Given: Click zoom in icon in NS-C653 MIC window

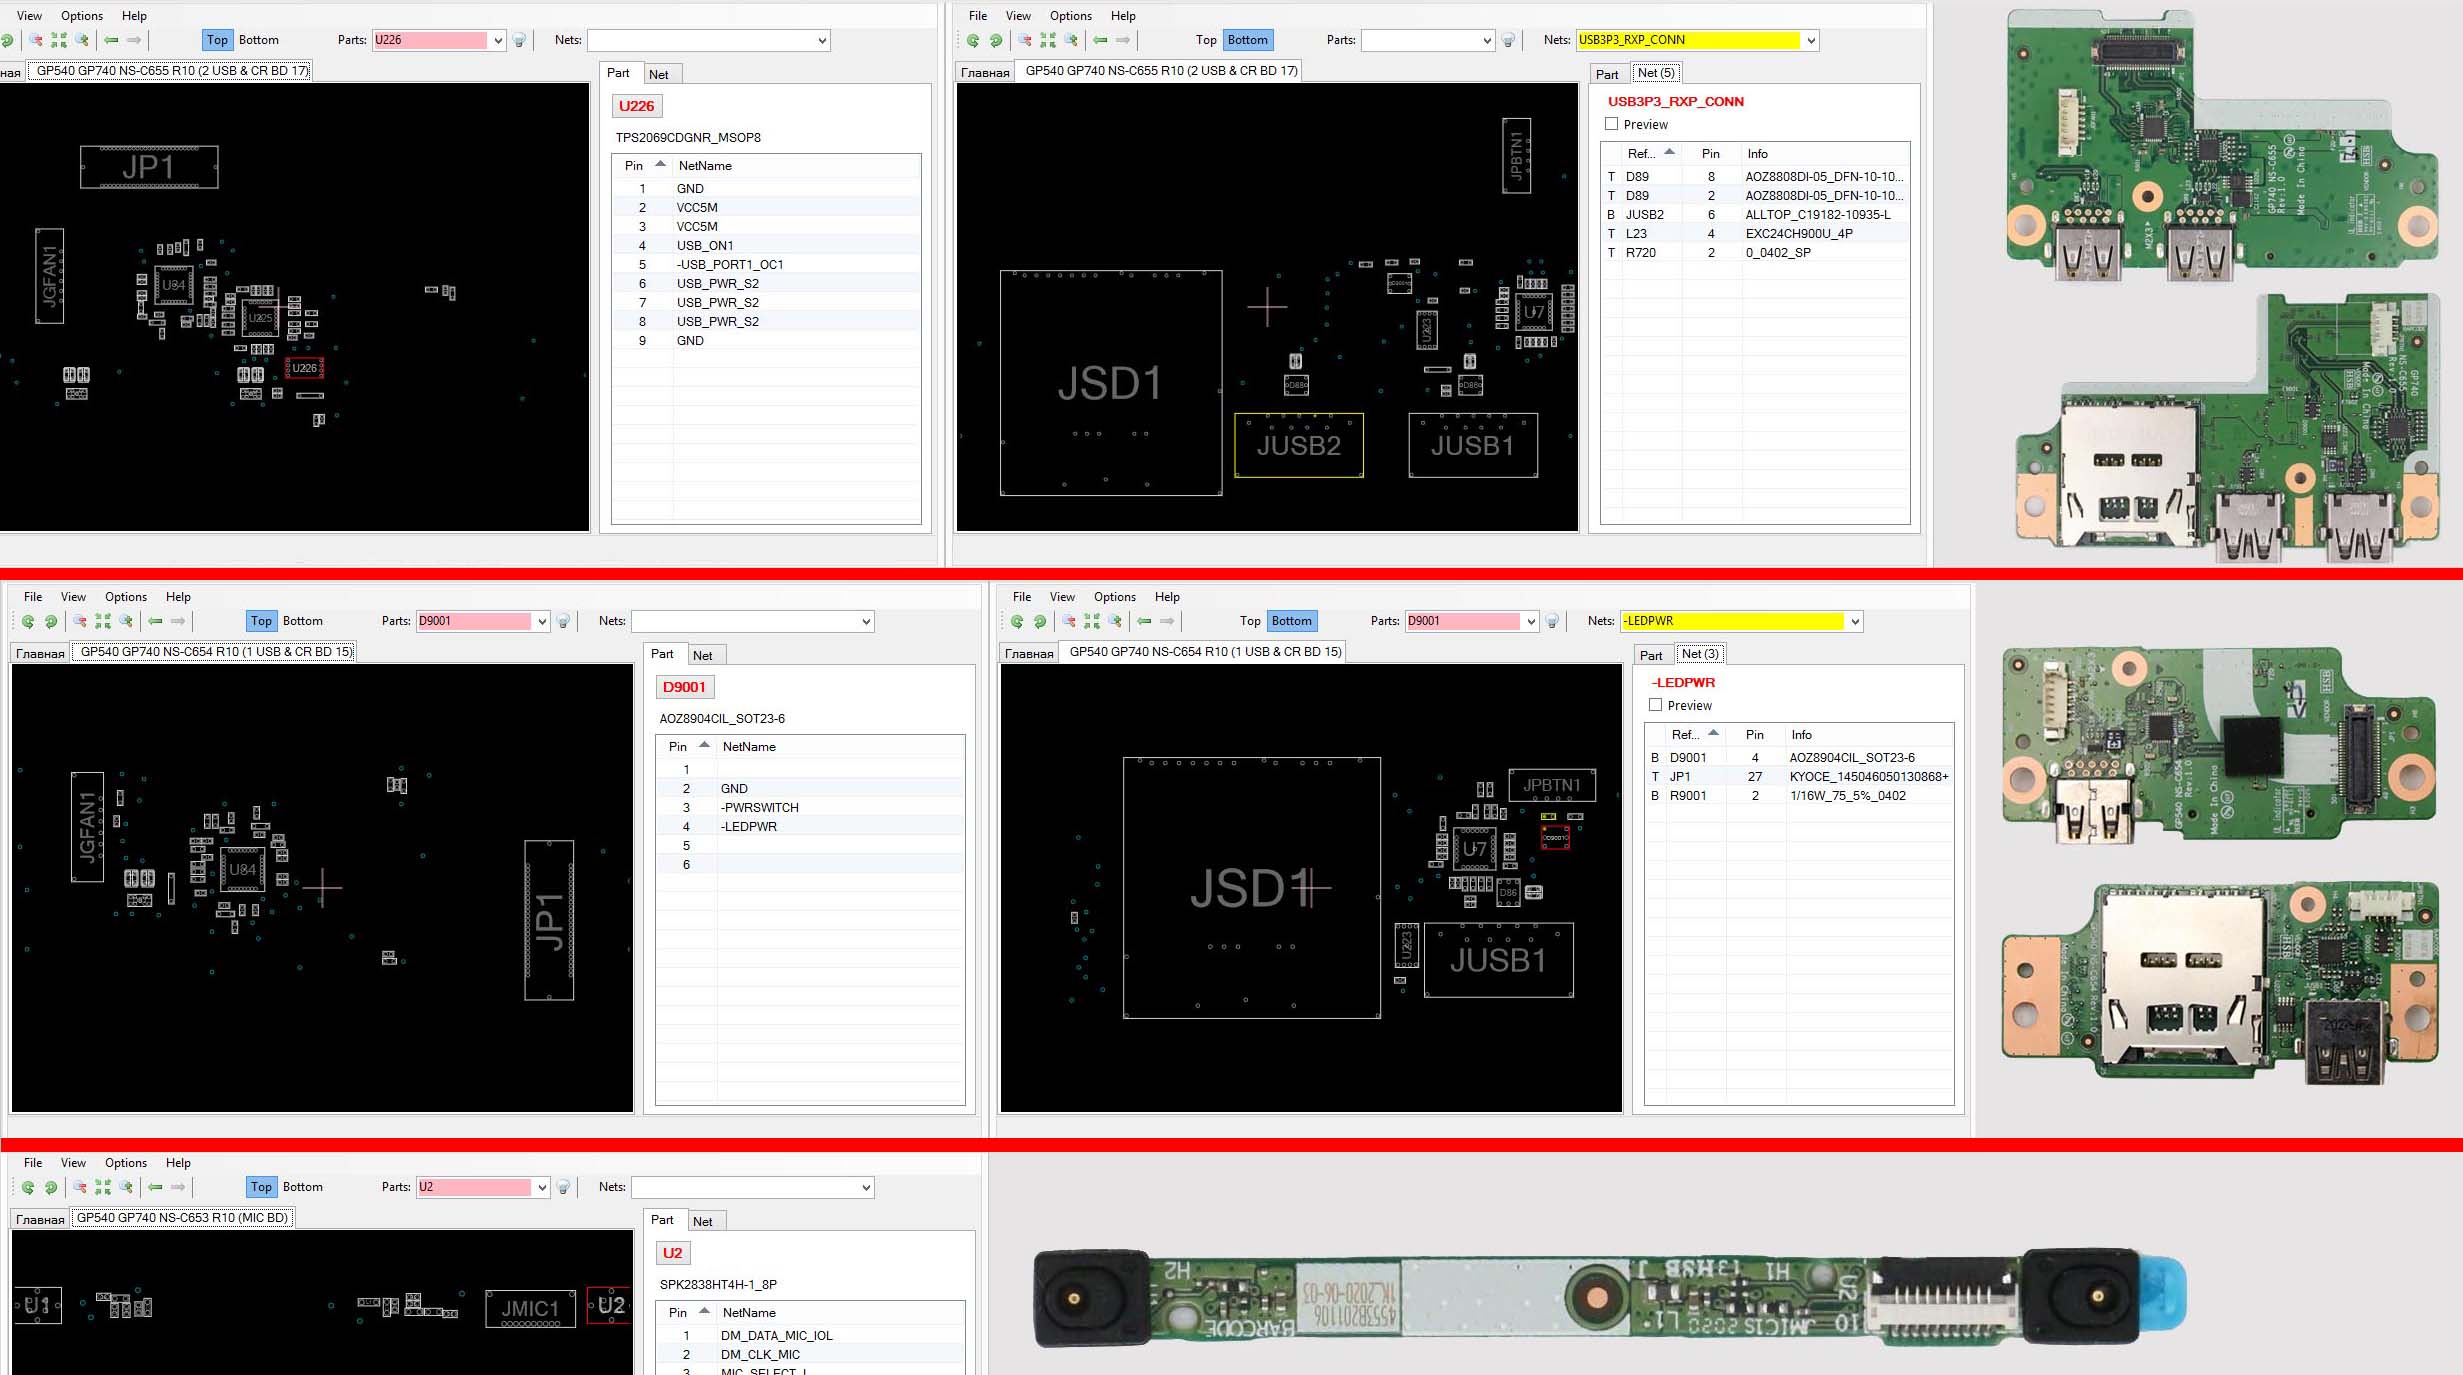Looking at the screenshot, I should pos(126,1187).
